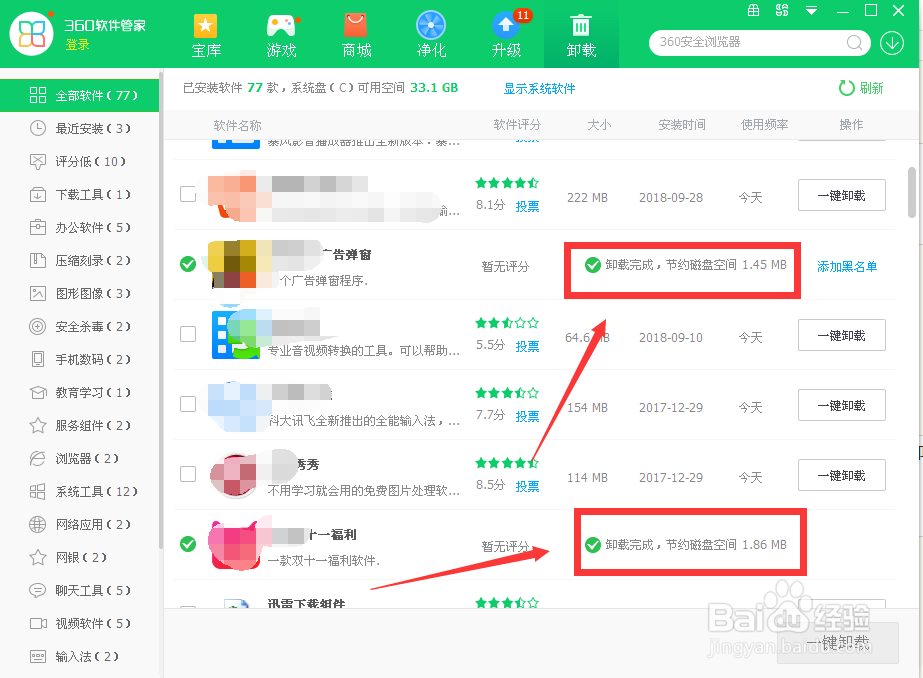Check the checkbox beside the 8.1分 software
The width and height of the screenshot is (923, 678).
[x=187, y=195]
